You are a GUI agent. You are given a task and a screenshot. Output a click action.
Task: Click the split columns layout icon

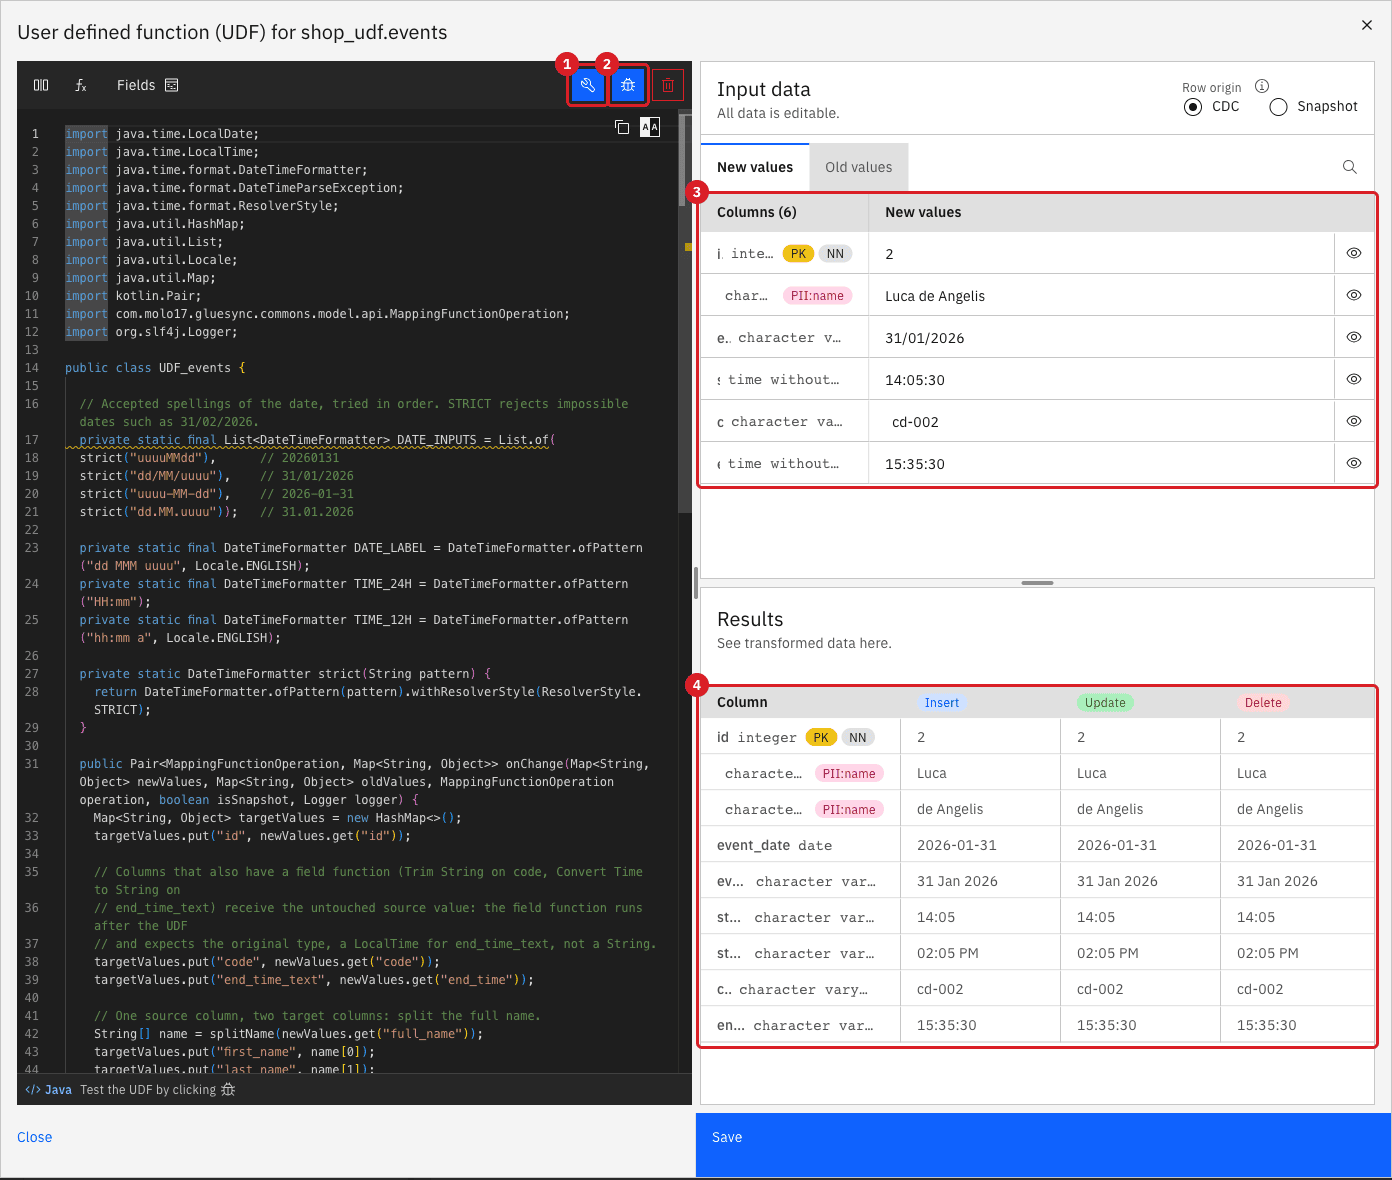[x=41, y=85]
